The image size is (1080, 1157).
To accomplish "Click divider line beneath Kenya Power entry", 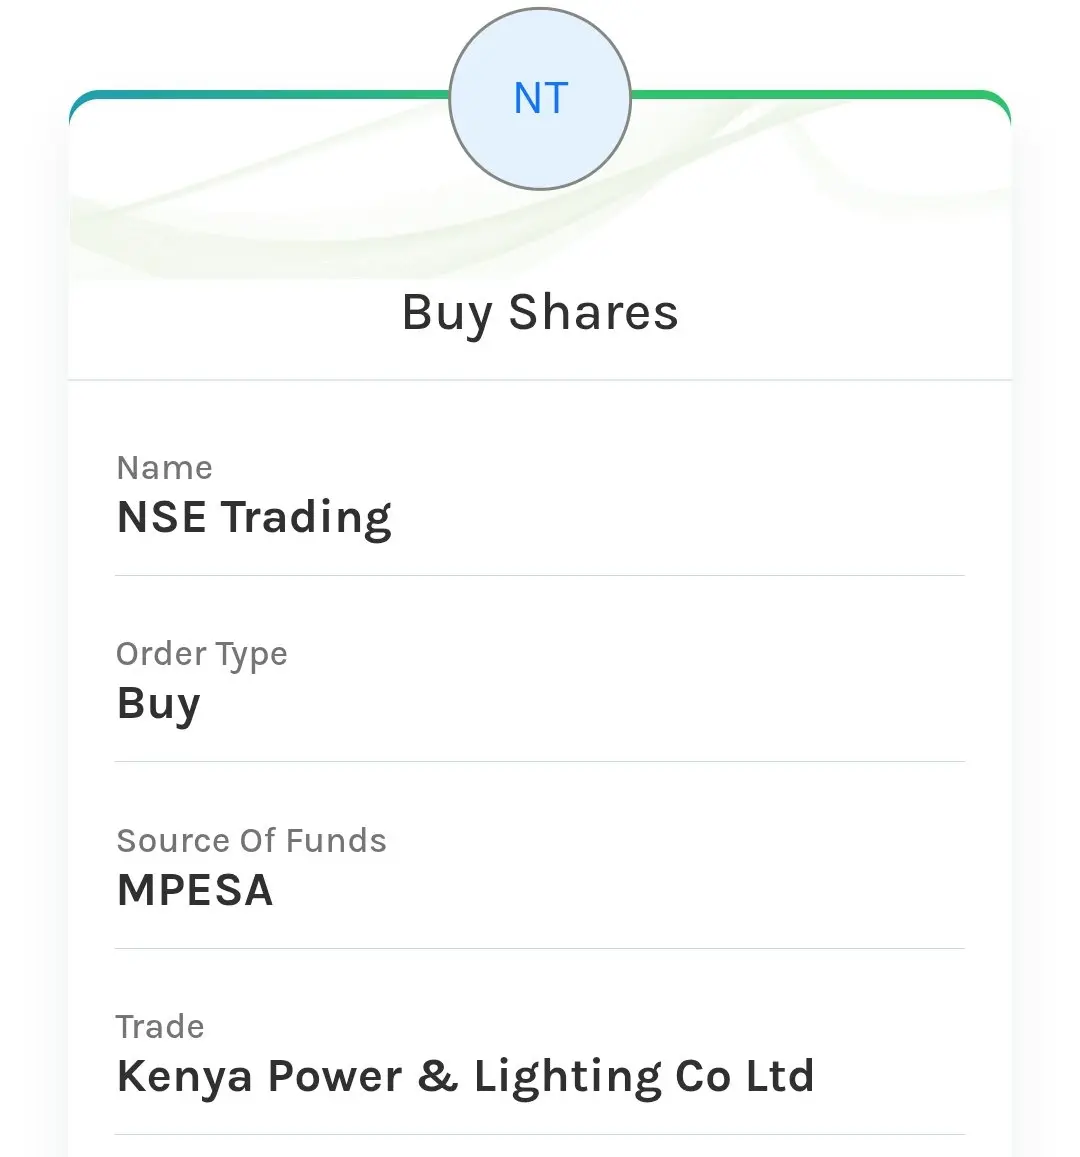I will point(540,1134).
